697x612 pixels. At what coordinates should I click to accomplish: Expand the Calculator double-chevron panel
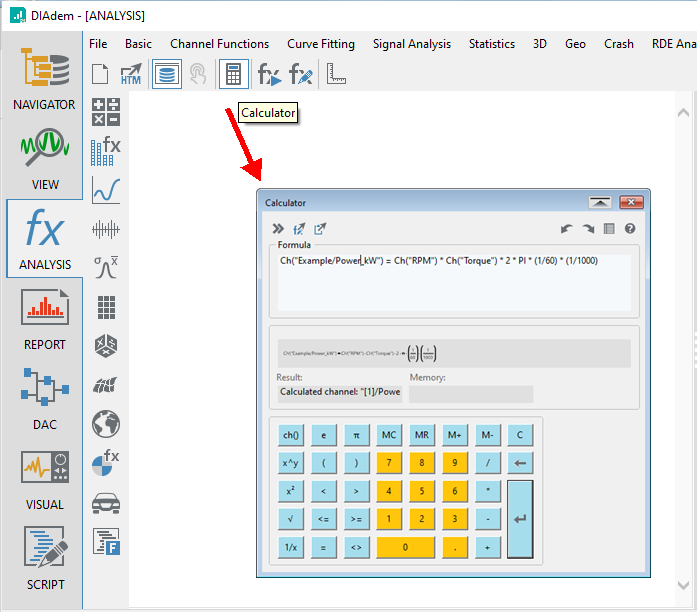277,229
